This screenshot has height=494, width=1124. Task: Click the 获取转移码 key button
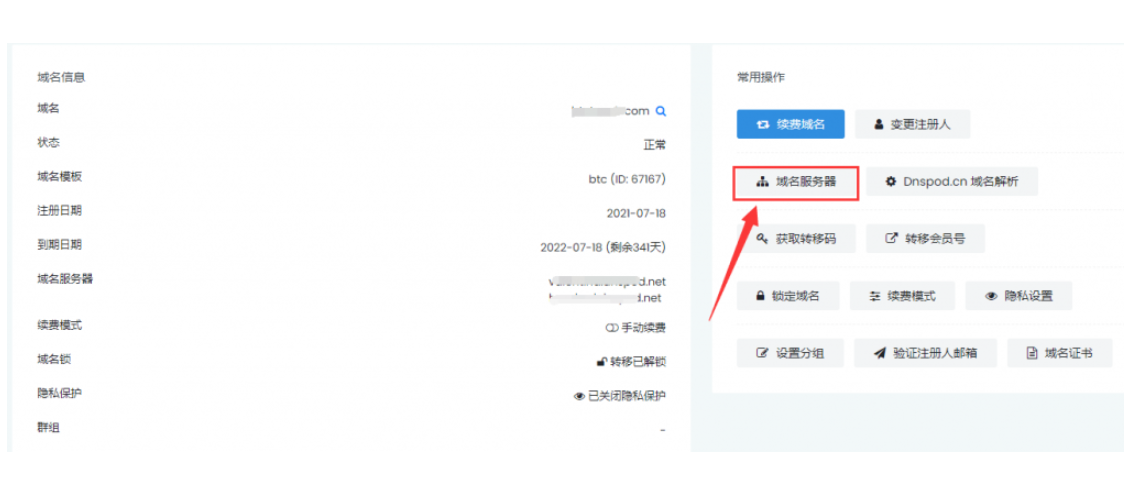[x=794, y=239]
